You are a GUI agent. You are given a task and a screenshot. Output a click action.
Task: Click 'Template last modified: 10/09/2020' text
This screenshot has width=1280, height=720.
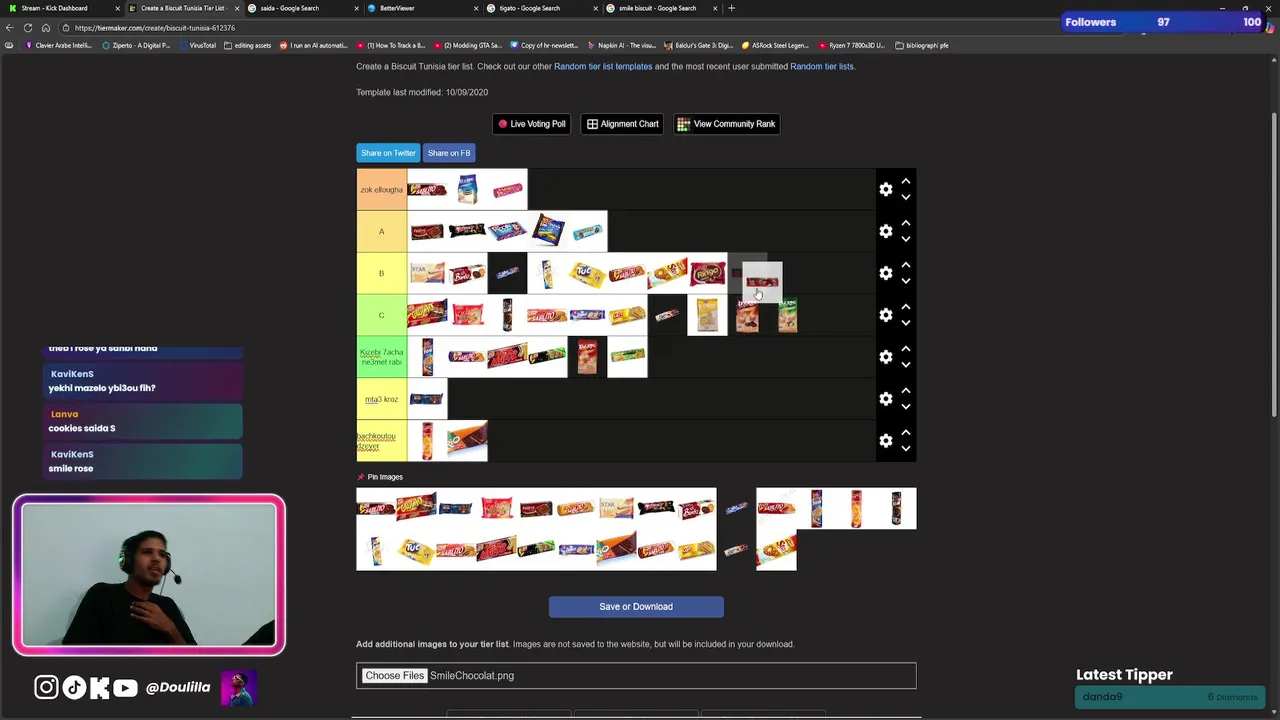point(422,92)
